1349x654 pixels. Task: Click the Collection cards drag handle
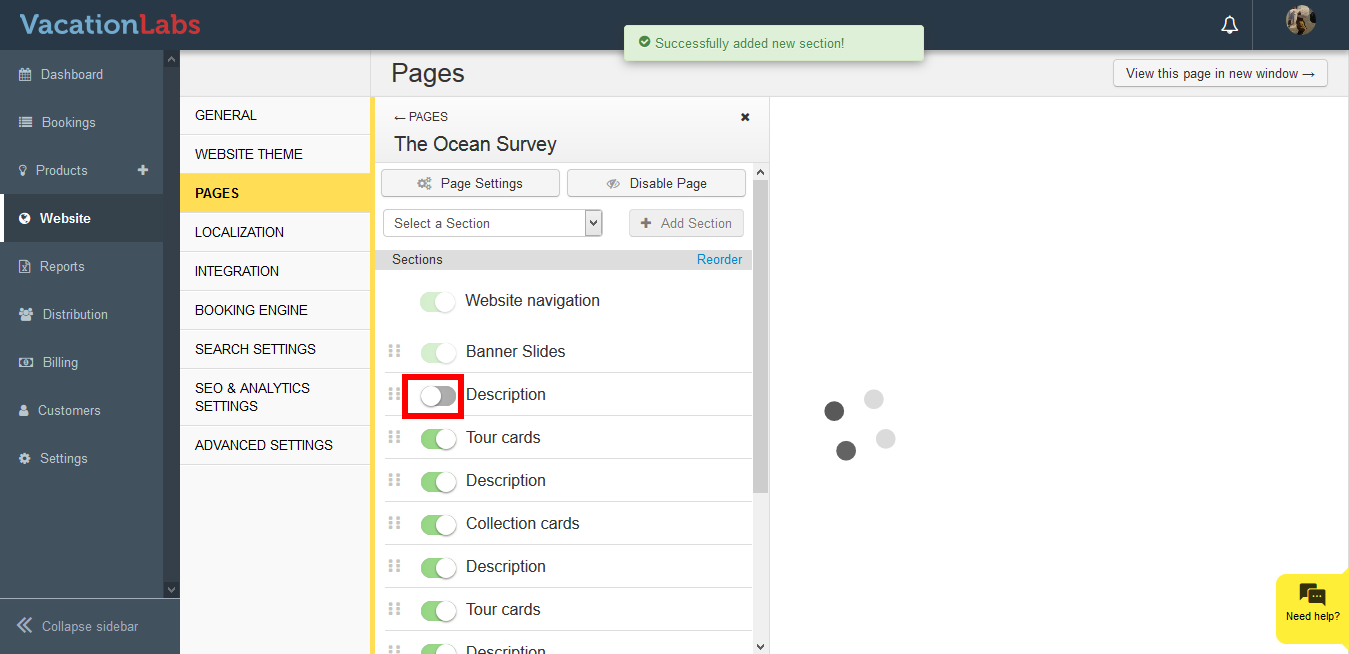click(x=394, y=523)
